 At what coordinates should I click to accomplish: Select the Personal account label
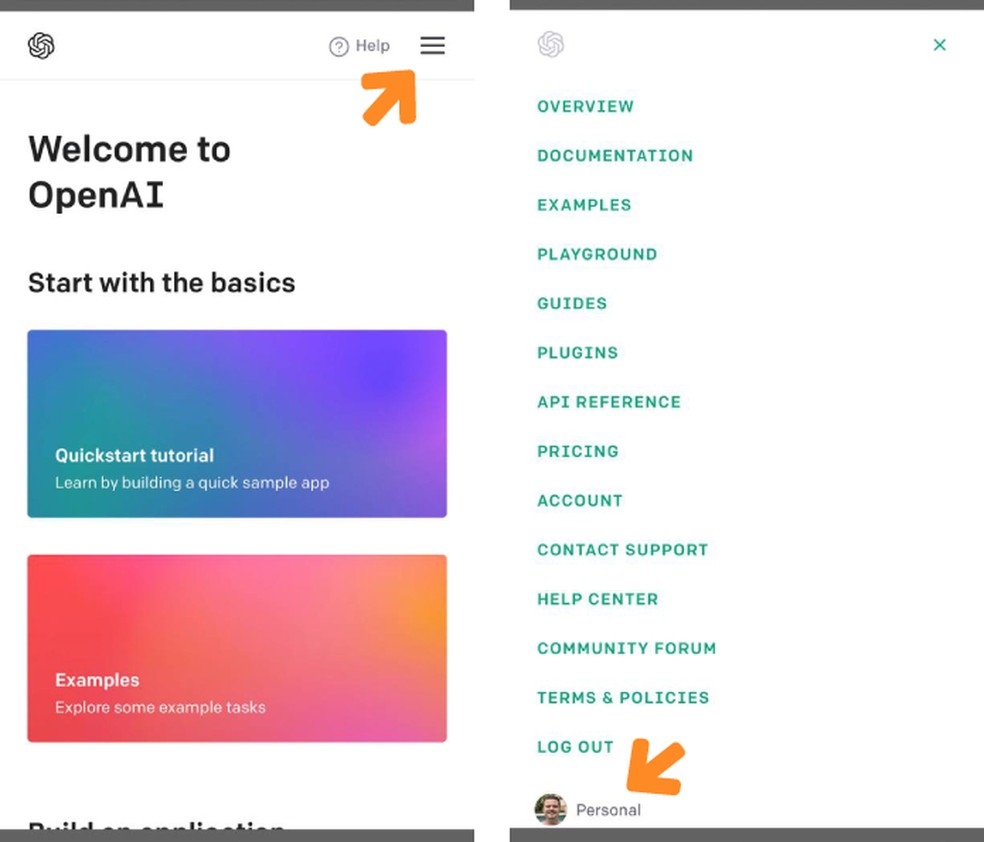(609, 810)
